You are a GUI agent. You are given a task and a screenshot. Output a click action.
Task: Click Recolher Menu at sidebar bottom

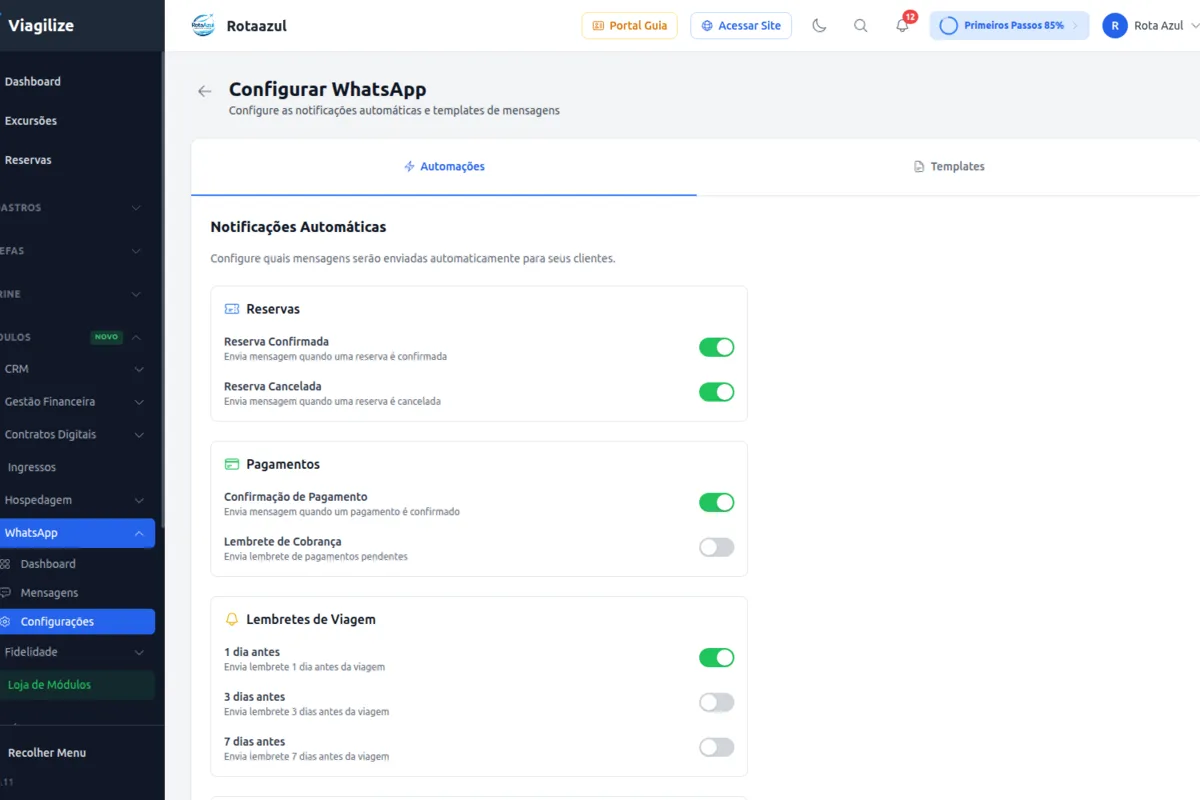(x=47, y=753)
